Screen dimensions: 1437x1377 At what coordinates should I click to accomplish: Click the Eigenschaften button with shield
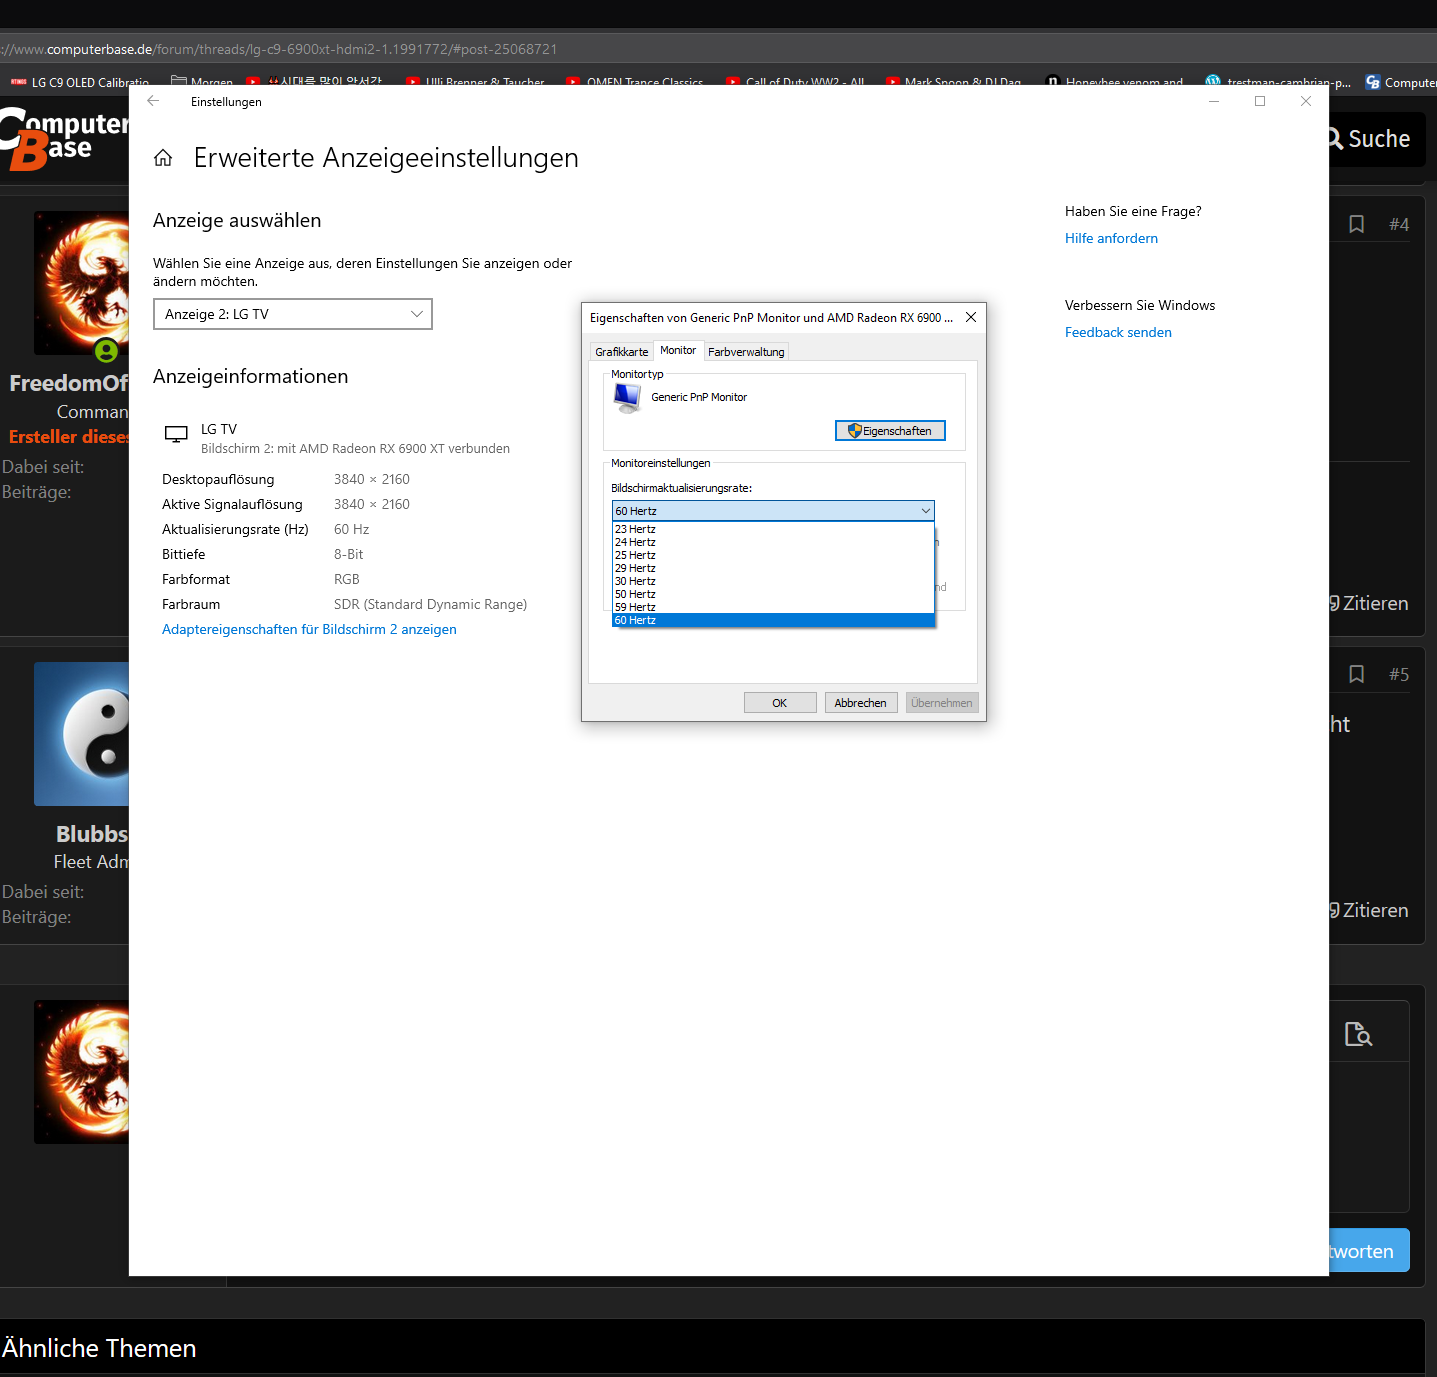coord(890,430)
